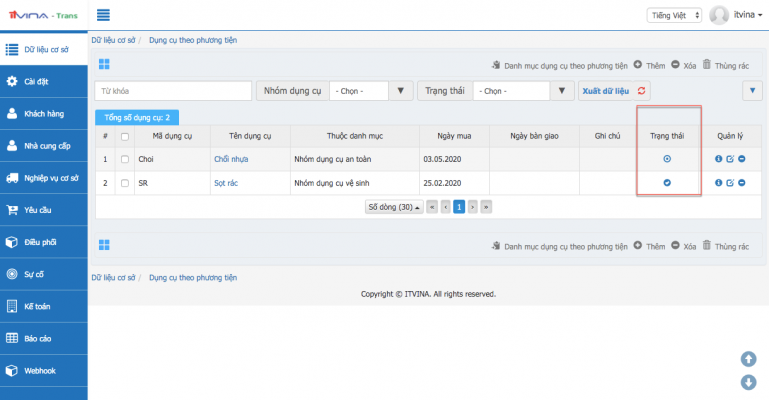Open Khách hàng in the sidebar
769x400 pixels.
(x=46, y=113)
